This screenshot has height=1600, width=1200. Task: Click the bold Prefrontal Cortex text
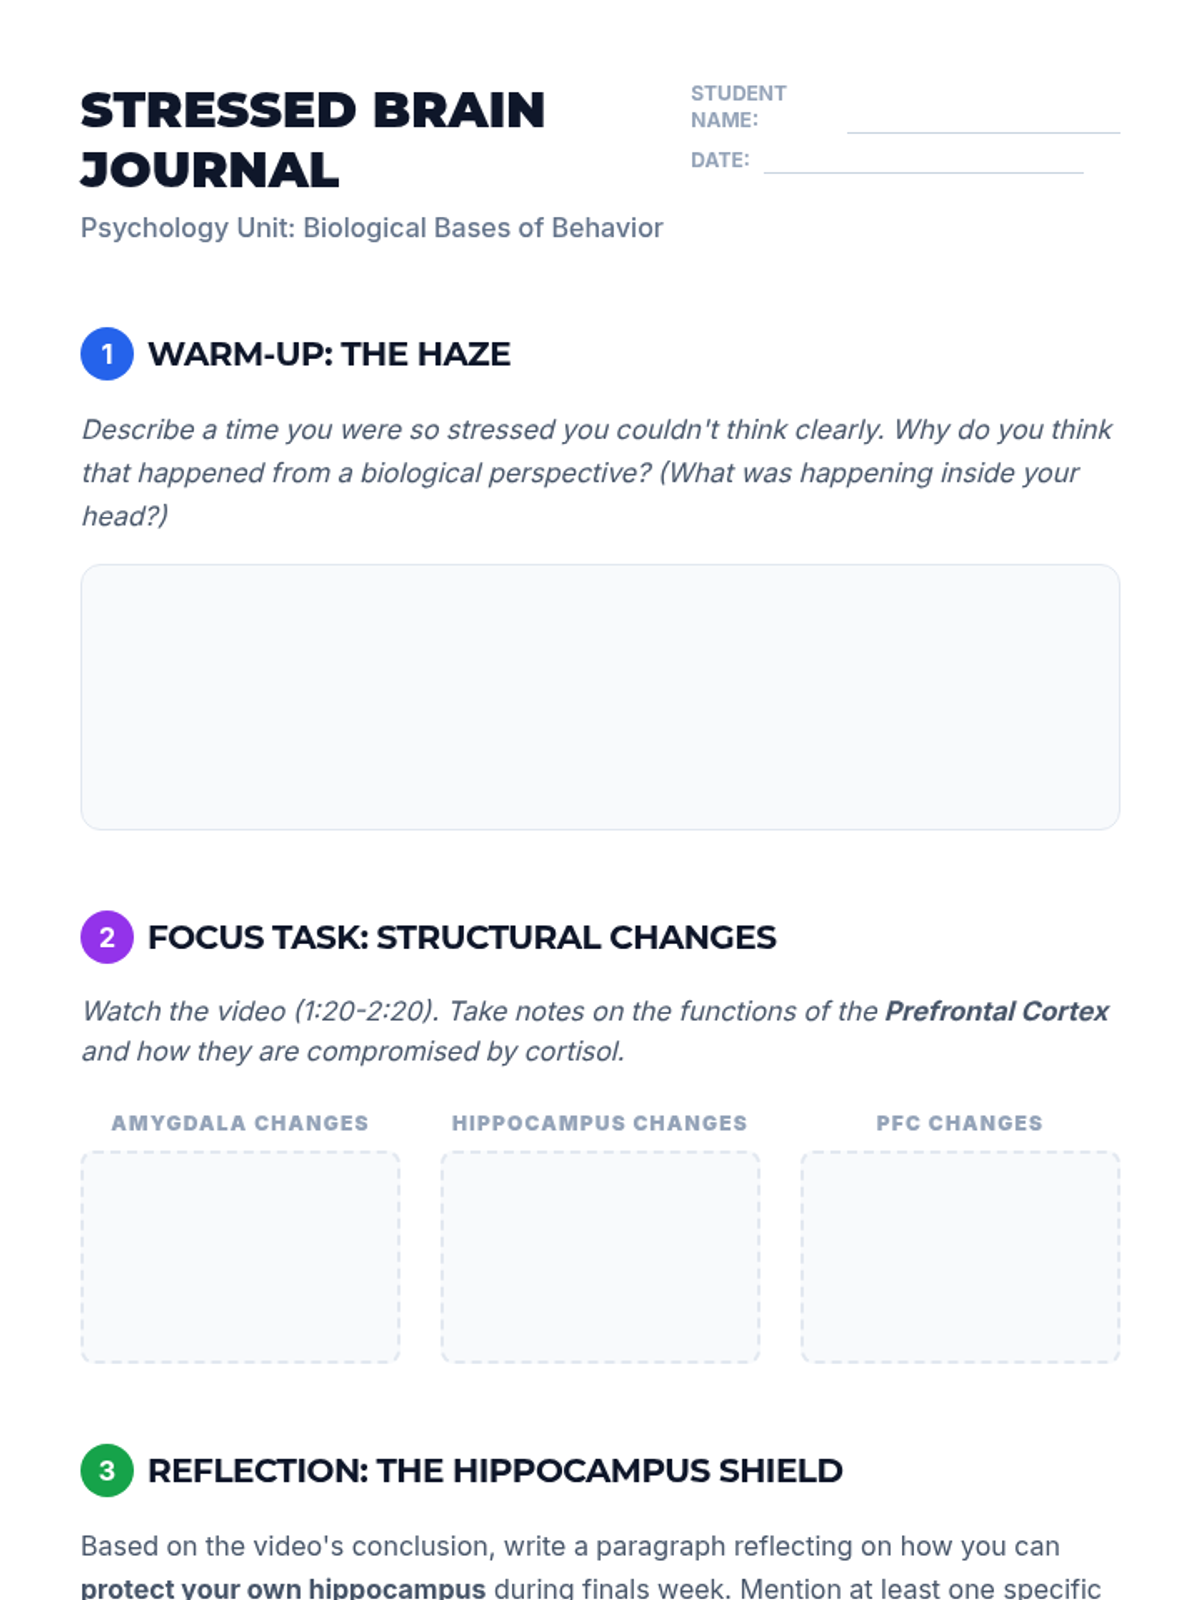(x=996, y=1011)
